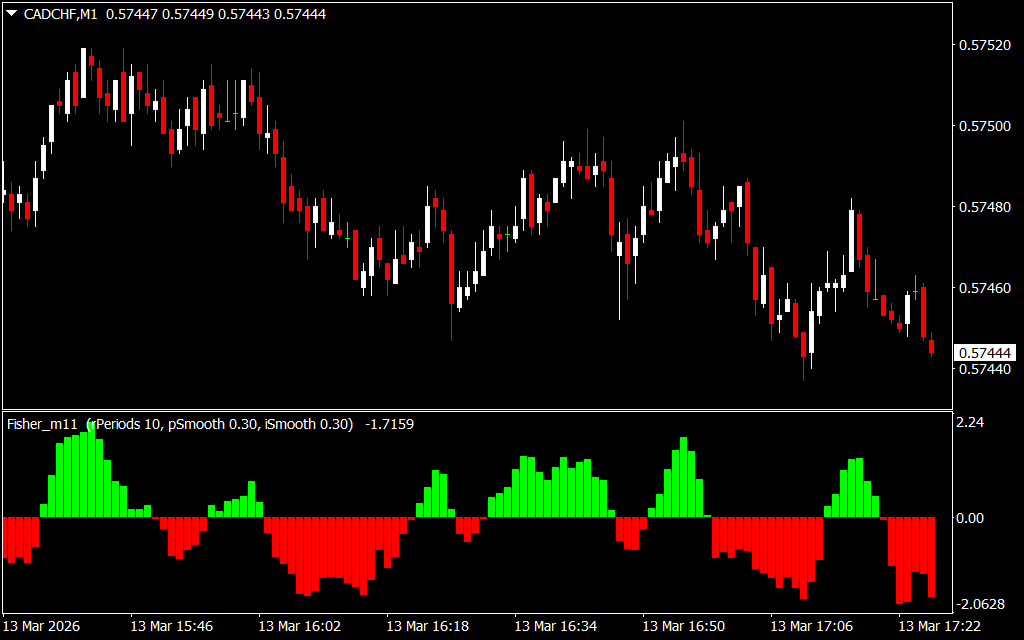Click the highlighted current price label 0.57444

[x=986, y=353]
